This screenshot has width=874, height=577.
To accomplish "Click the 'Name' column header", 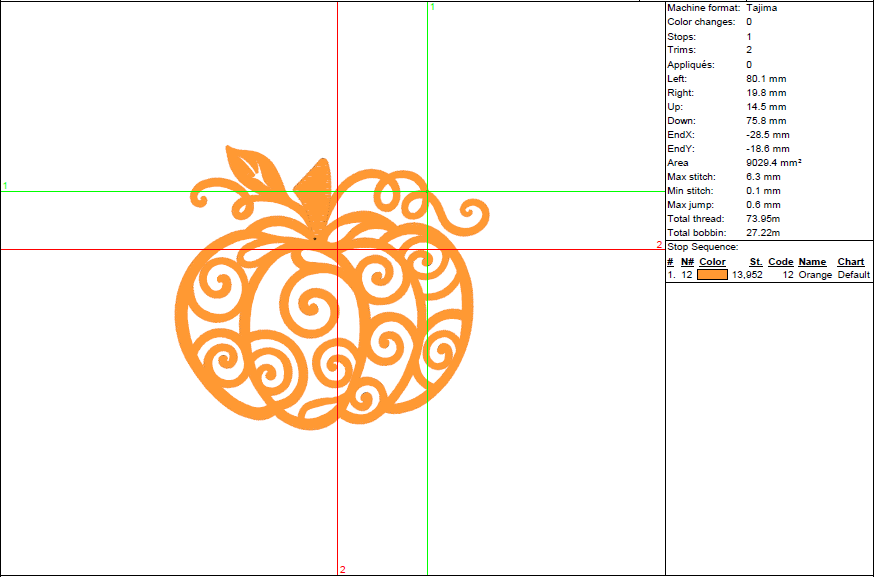I will [x=811, y=262].
